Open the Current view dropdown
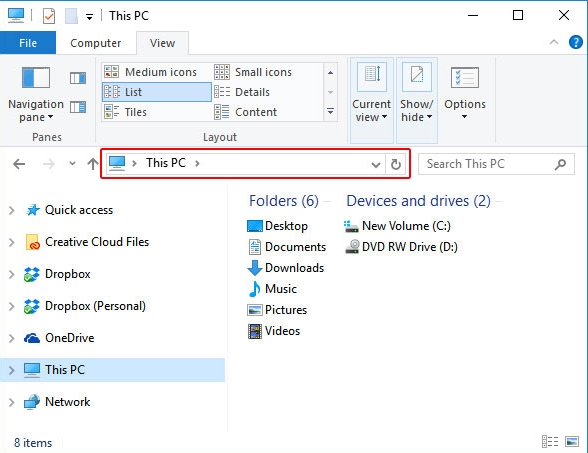Viewport: 588px width, 453px height. [371, 100]
